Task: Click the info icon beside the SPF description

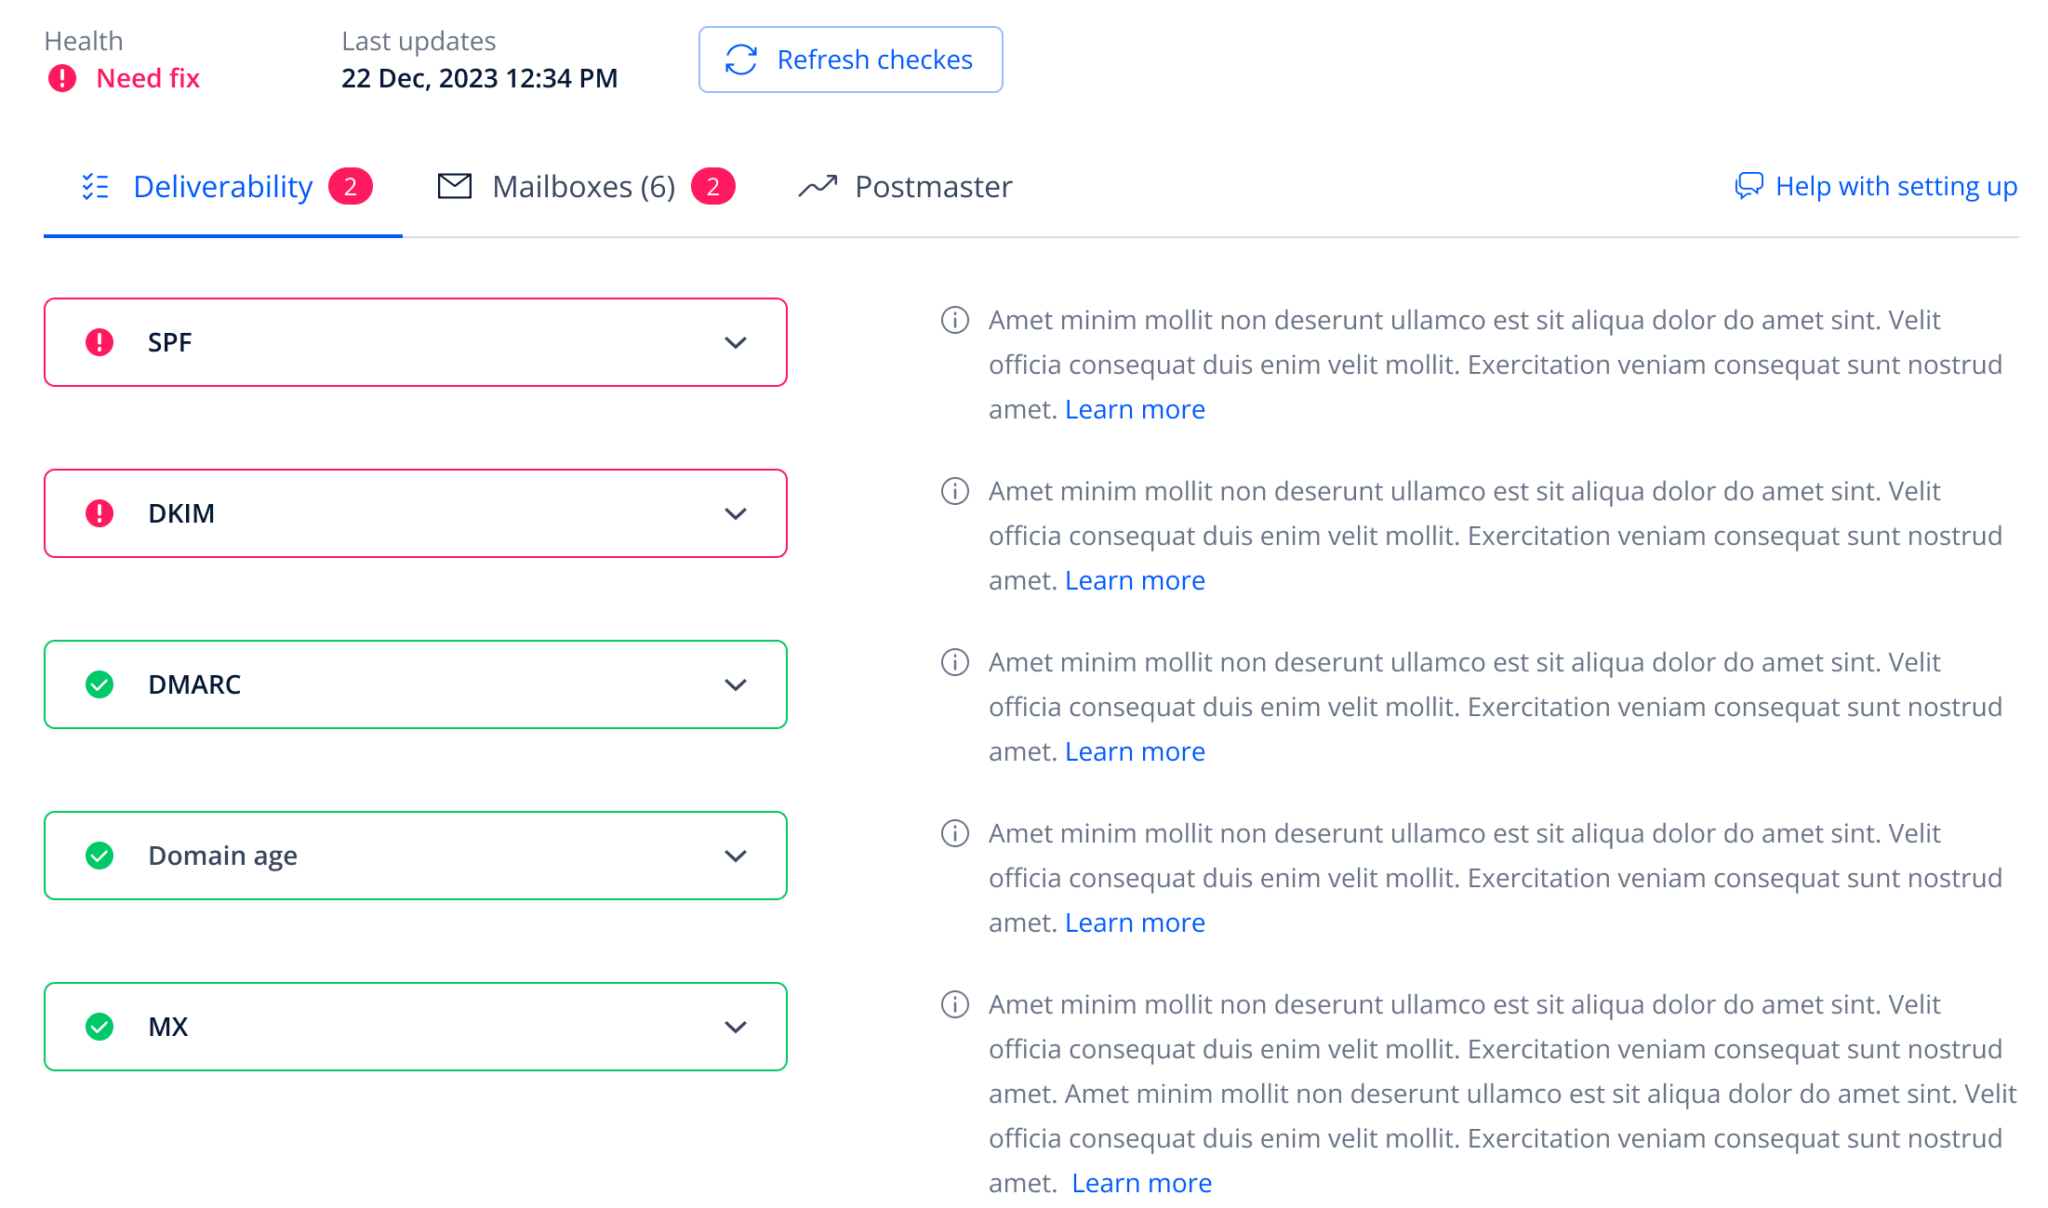Action: (955, 320)
